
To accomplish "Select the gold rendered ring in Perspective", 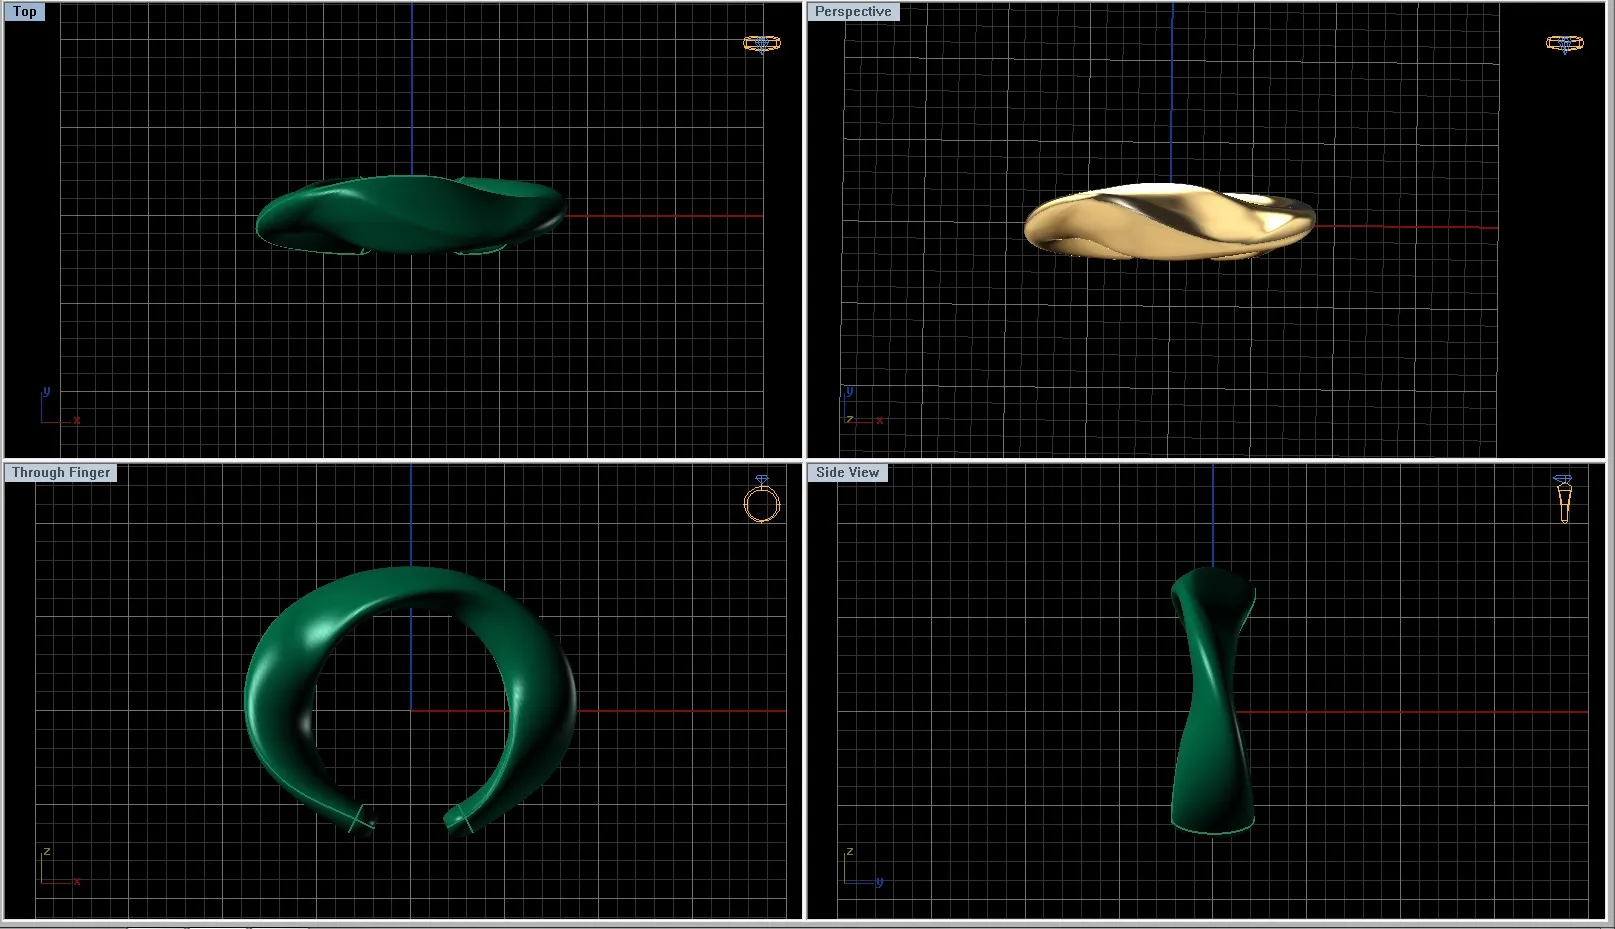I will click(1168, 223).
